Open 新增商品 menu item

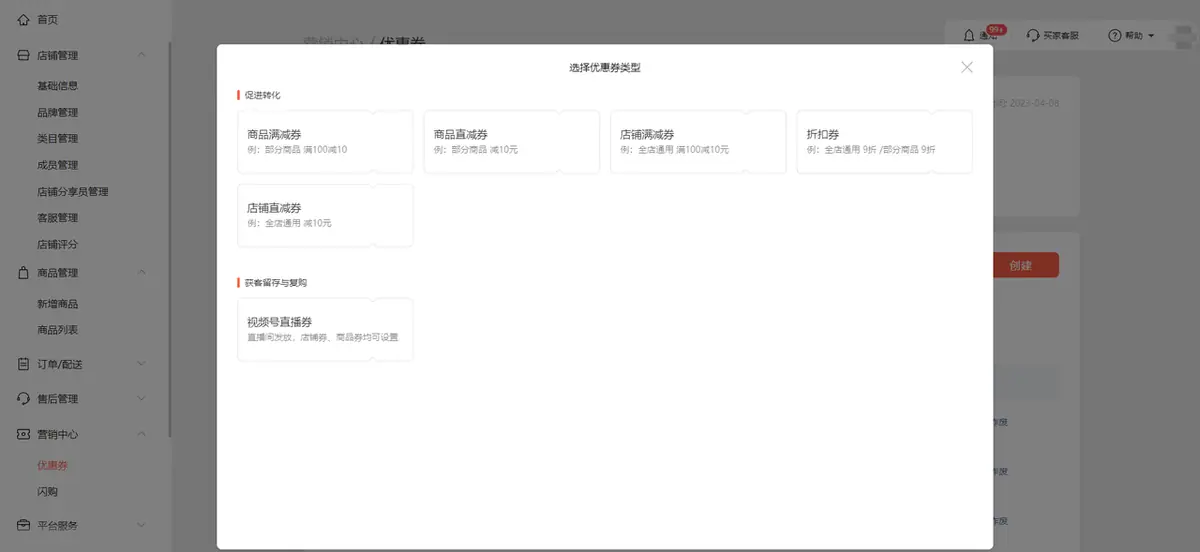57,304
